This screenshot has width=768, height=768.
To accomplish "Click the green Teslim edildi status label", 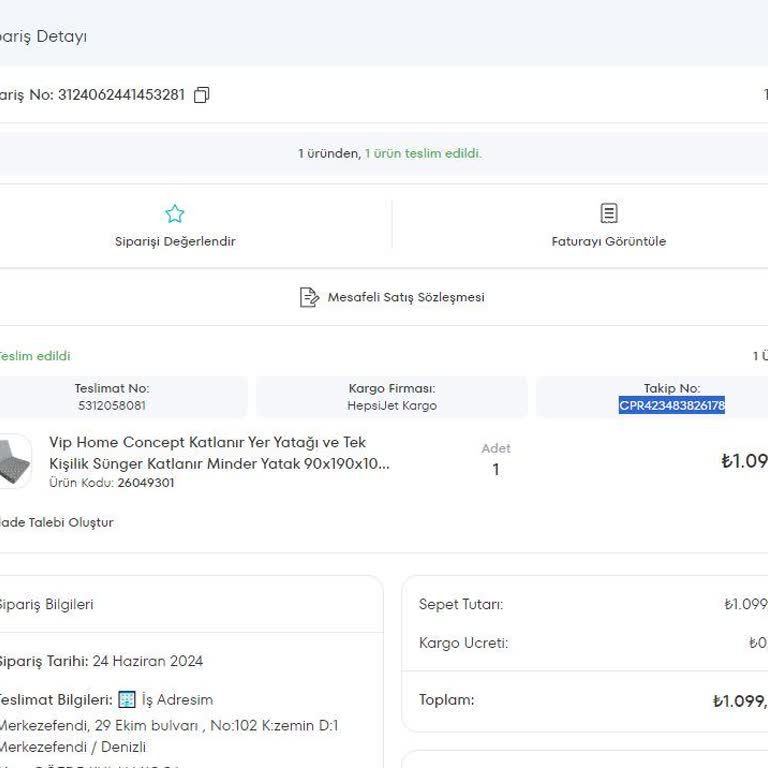I will pyautogui.click(x=35, y=356).
